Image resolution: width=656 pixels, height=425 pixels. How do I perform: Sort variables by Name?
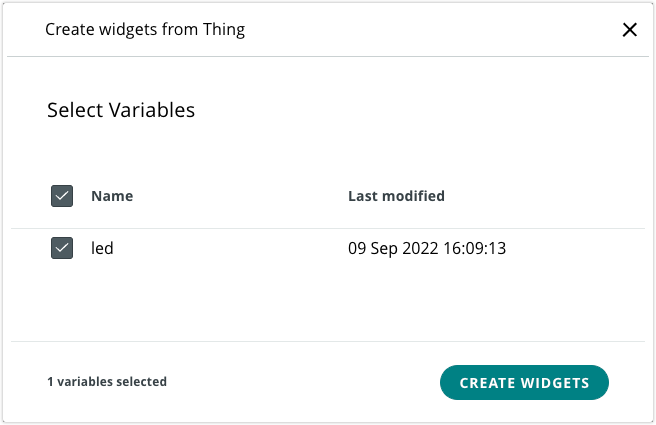112,196
